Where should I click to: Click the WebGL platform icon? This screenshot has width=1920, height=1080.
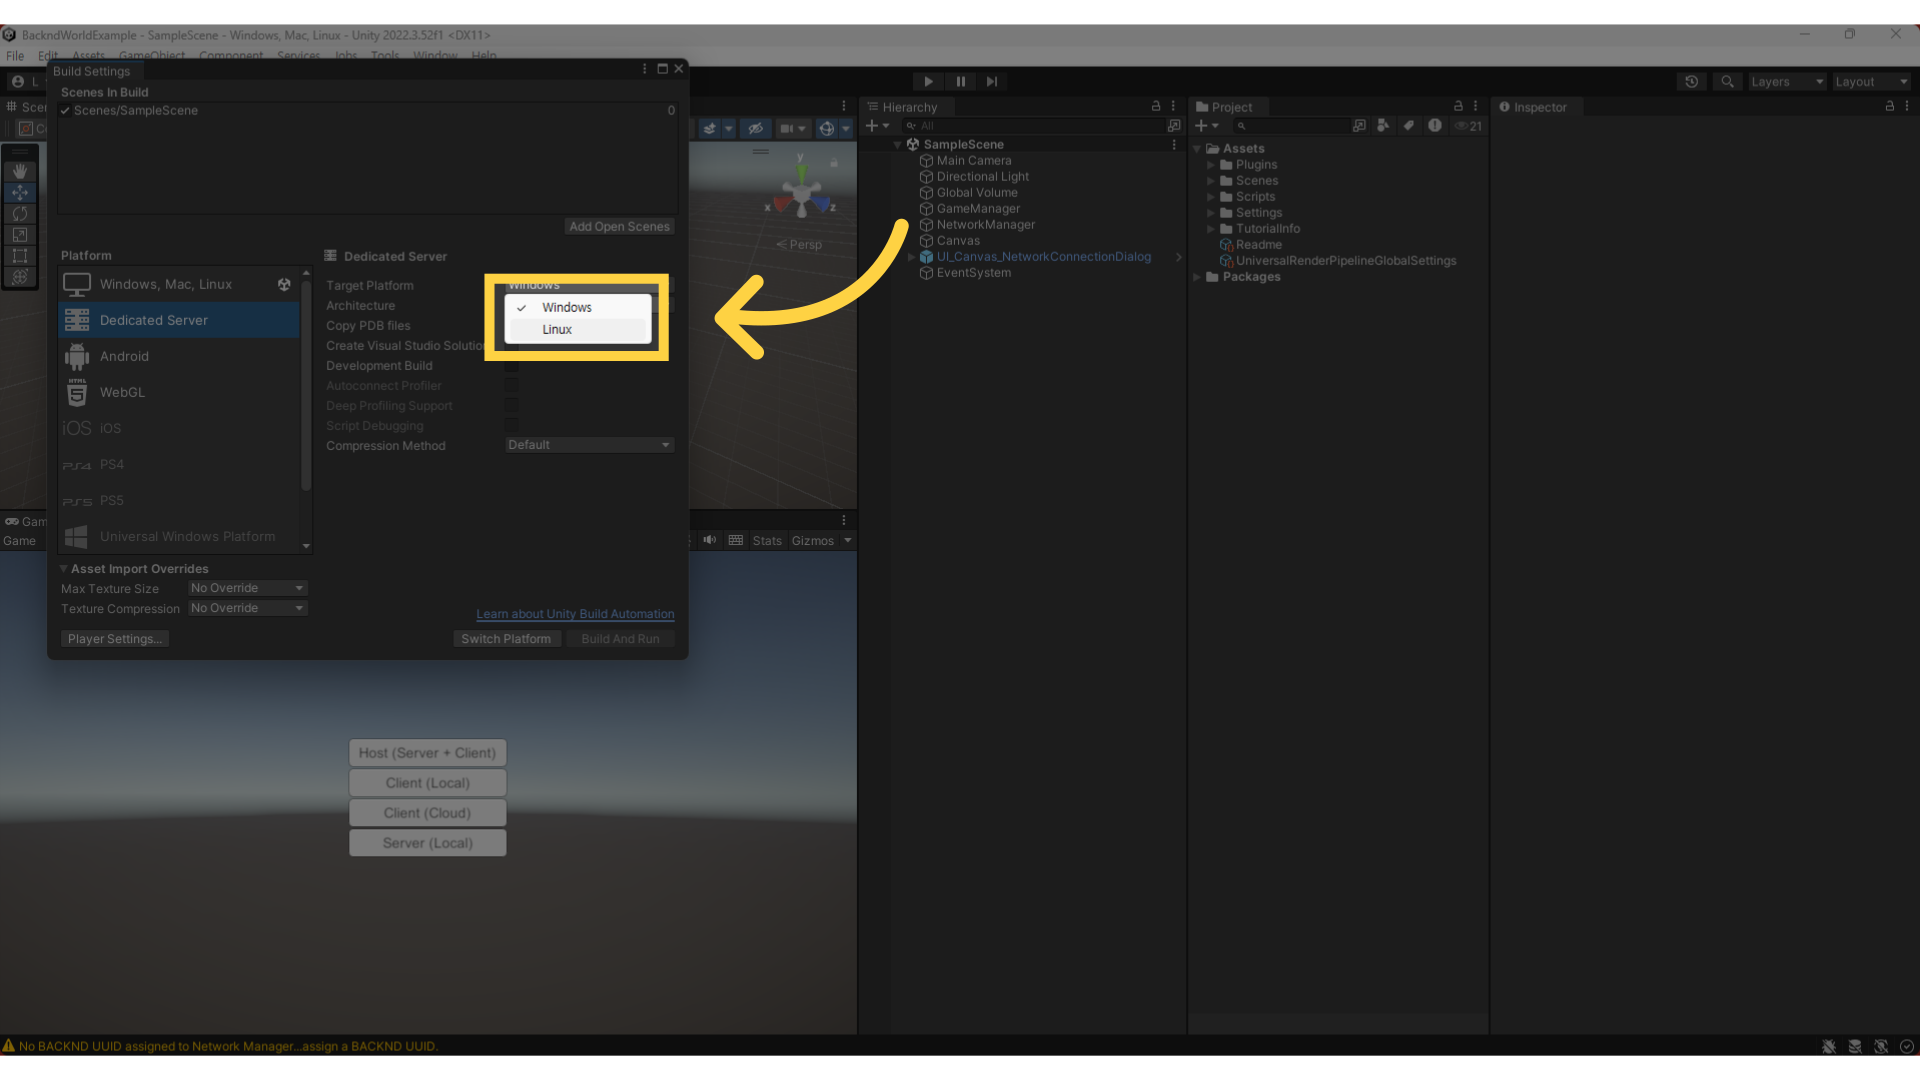76,392
